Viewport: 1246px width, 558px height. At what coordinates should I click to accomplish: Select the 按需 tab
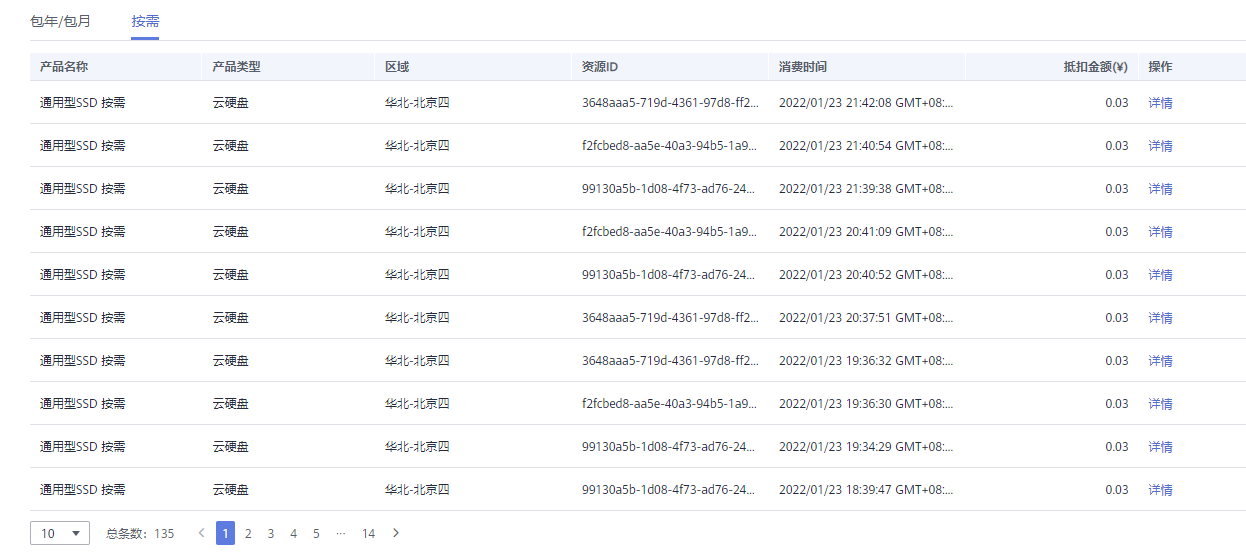145,20
